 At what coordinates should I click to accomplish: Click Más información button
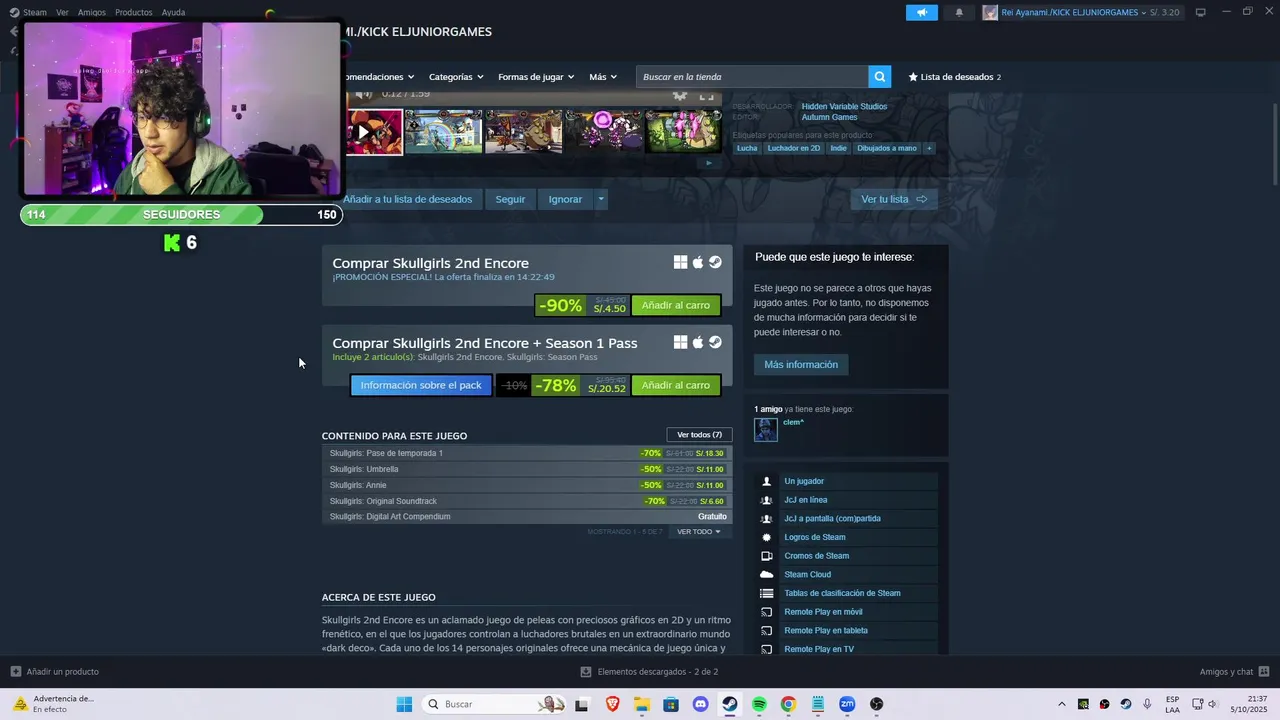pos(801,364)
